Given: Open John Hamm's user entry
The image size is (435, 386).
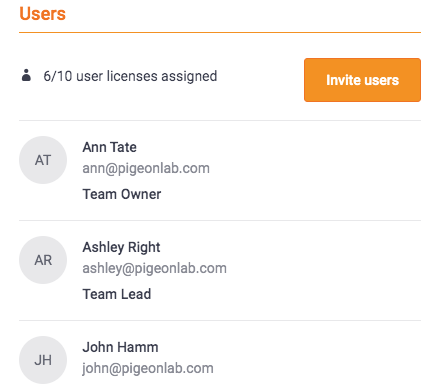Looking at the screenshot, I should (x=220, y=354).
